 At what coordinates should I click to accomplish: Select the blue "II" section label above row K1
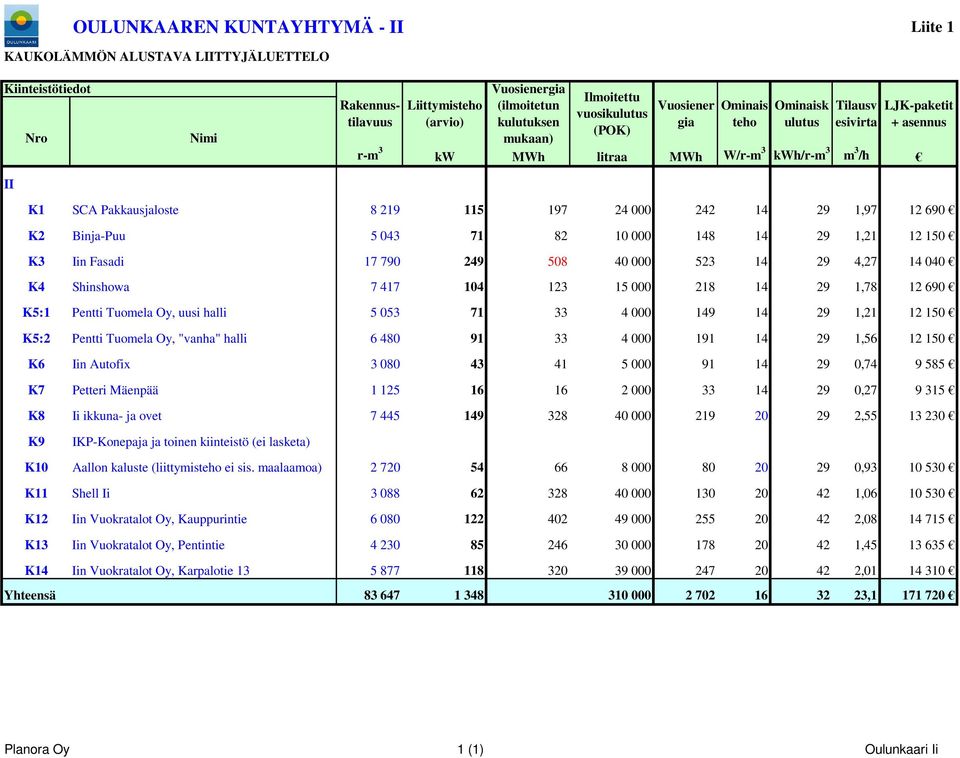point(9,184)
